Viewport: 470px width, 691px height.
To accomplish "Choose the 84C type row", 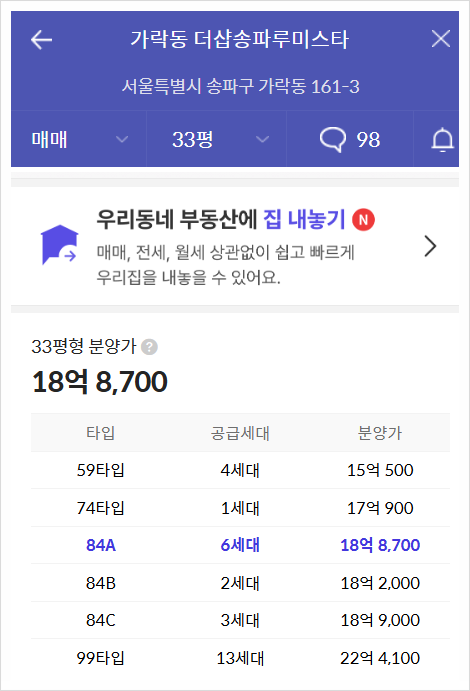I will point(241,620).
